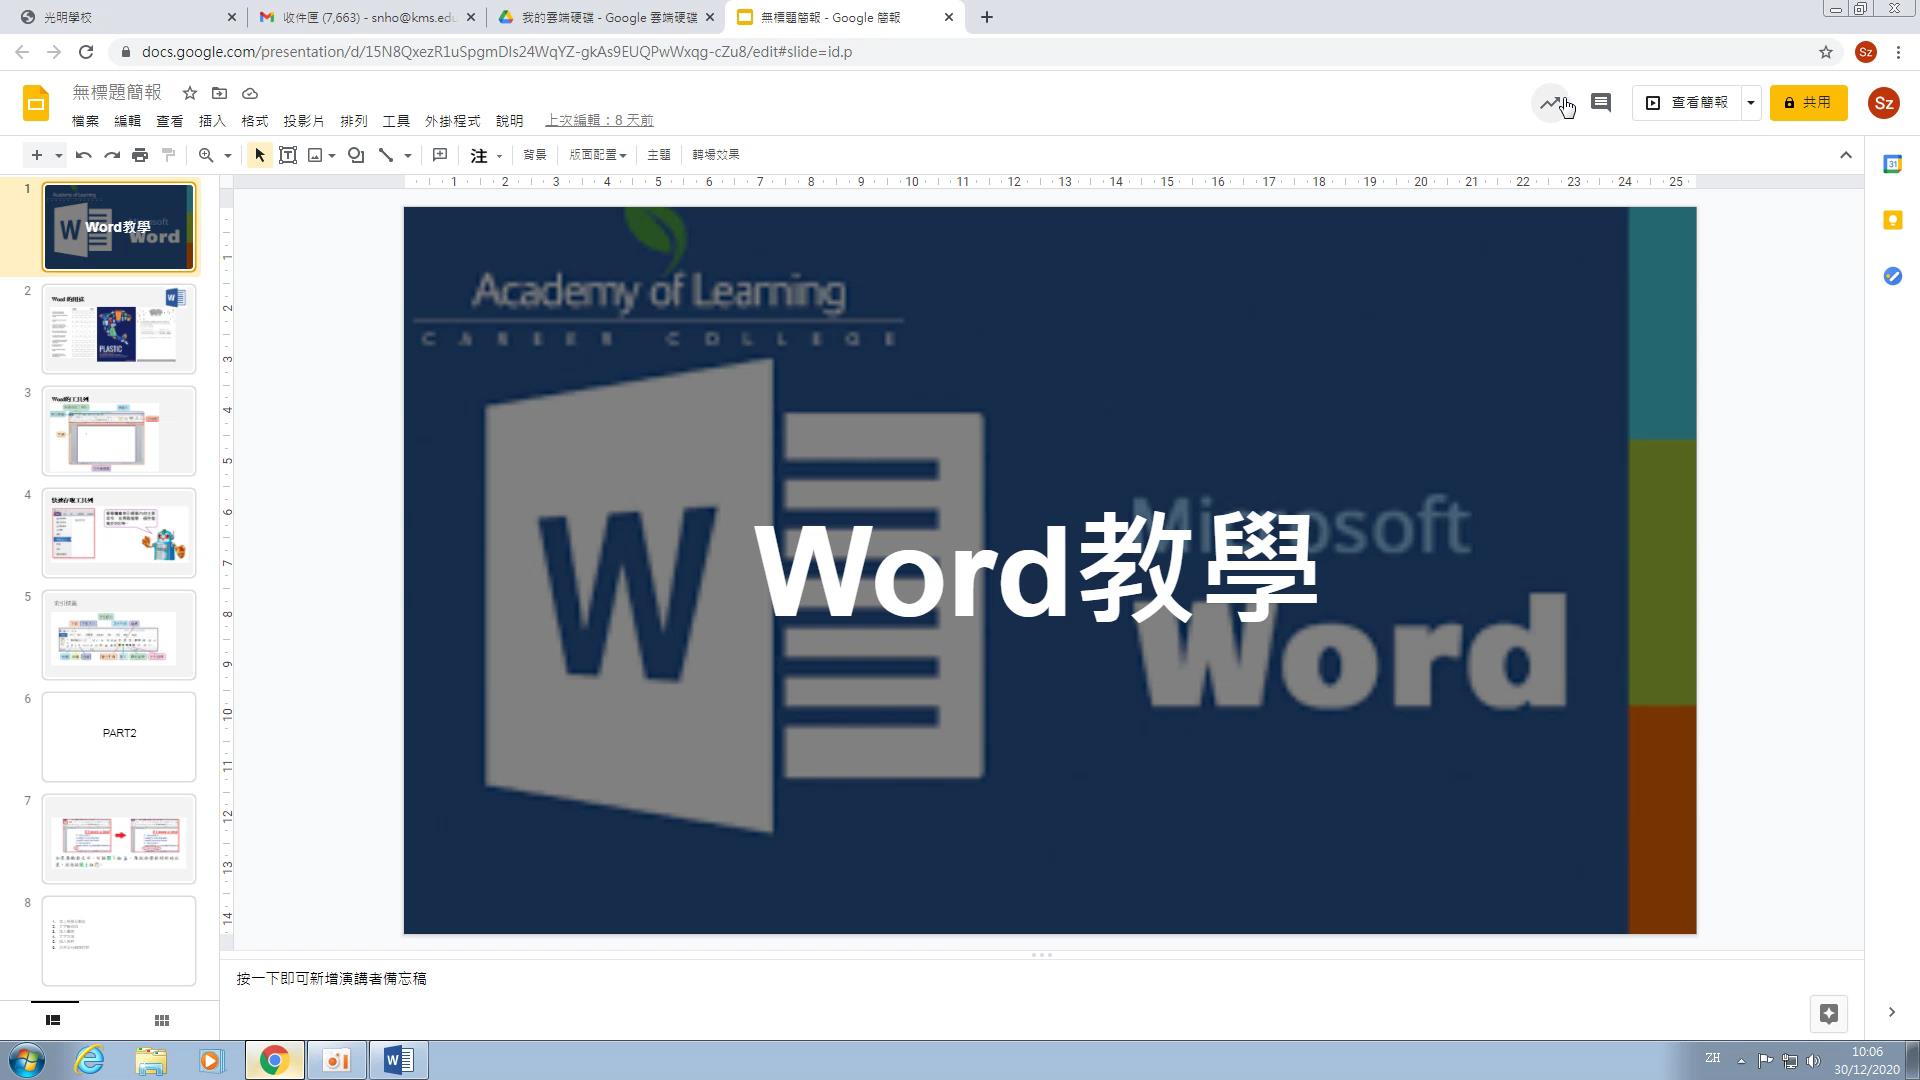The image size is (1920, 1080).
Task: Click the yellow 共用 share button
Action: (x=1808, y=103)
